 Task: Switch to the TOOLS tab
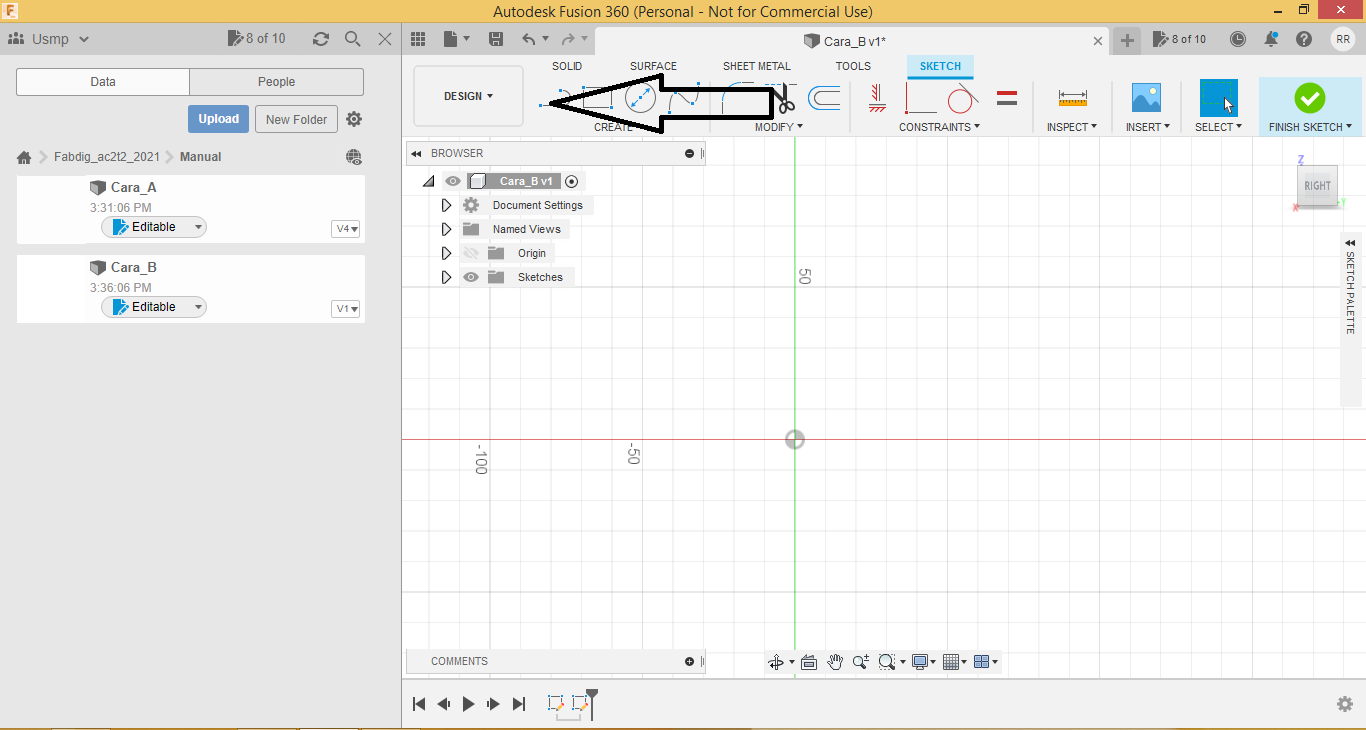point(853,66)
